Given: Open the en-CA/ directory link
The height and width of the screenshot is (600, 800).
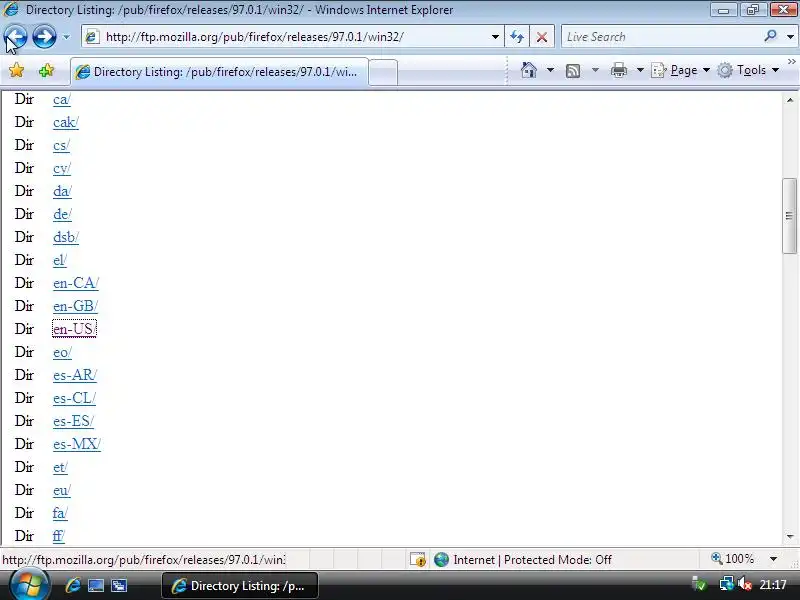Looking at the screenshot, I should (76, 283).
